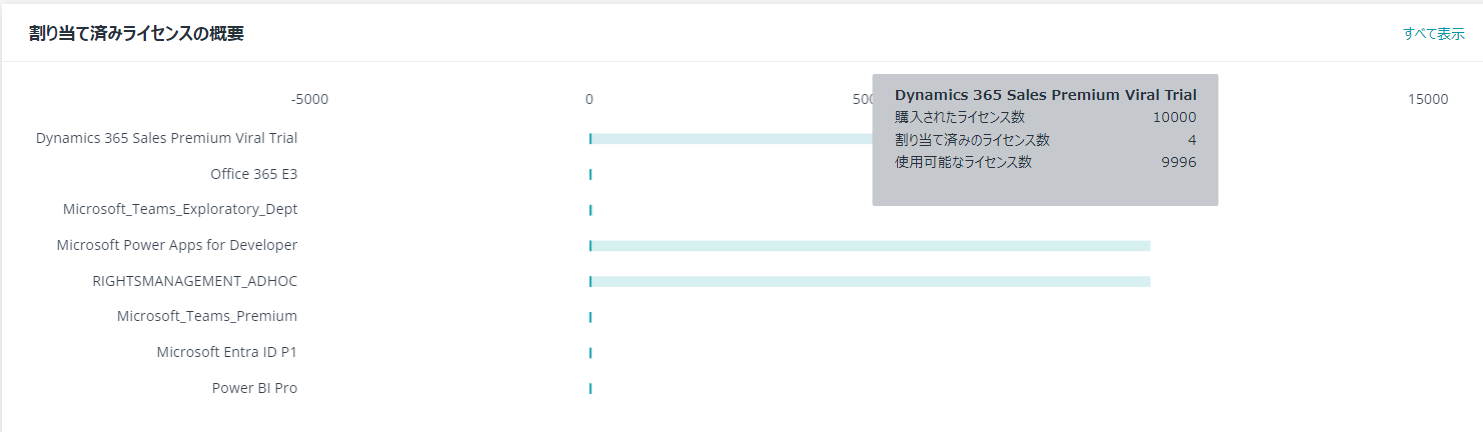1483x432 pixels.
Task: Select the Office 365 E3 label
Action: [x=254, y=174]
